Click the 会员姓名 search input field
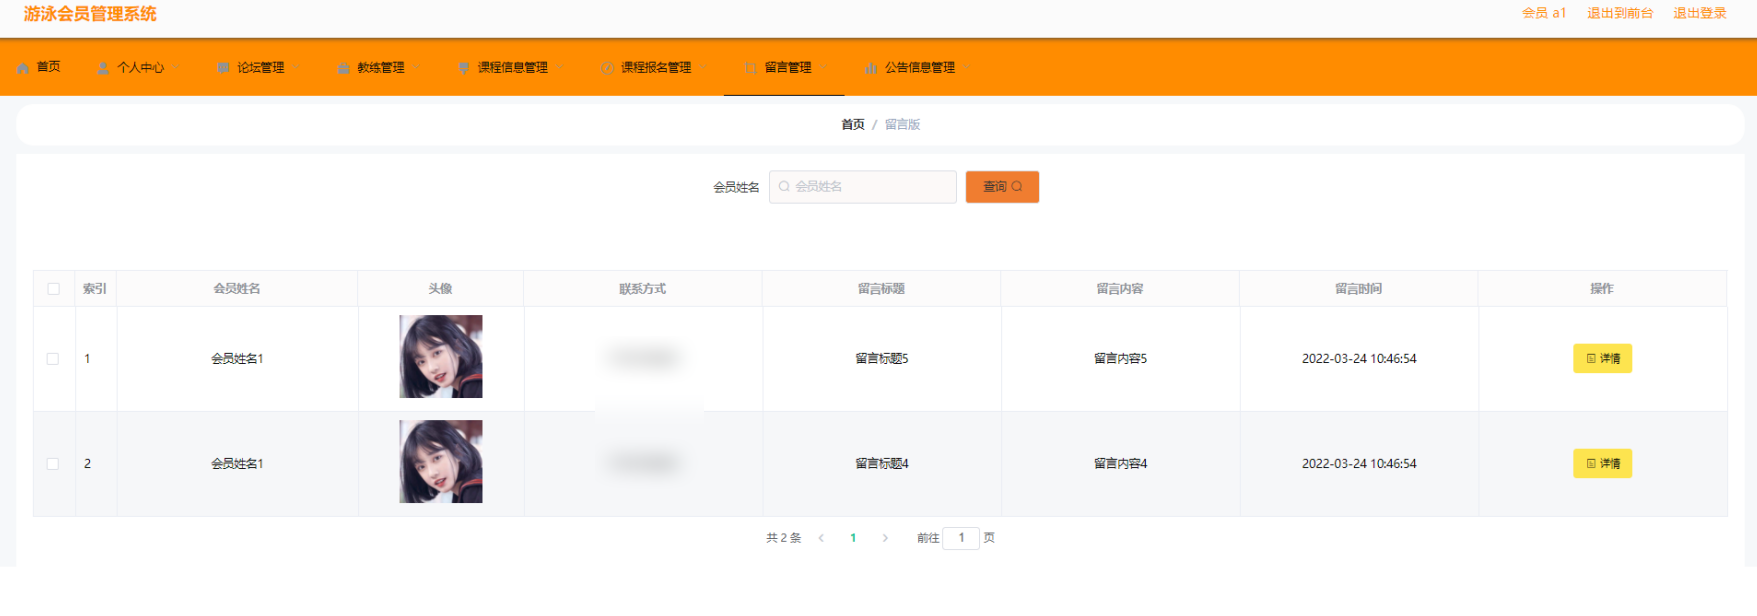 (x=863, y=187)
